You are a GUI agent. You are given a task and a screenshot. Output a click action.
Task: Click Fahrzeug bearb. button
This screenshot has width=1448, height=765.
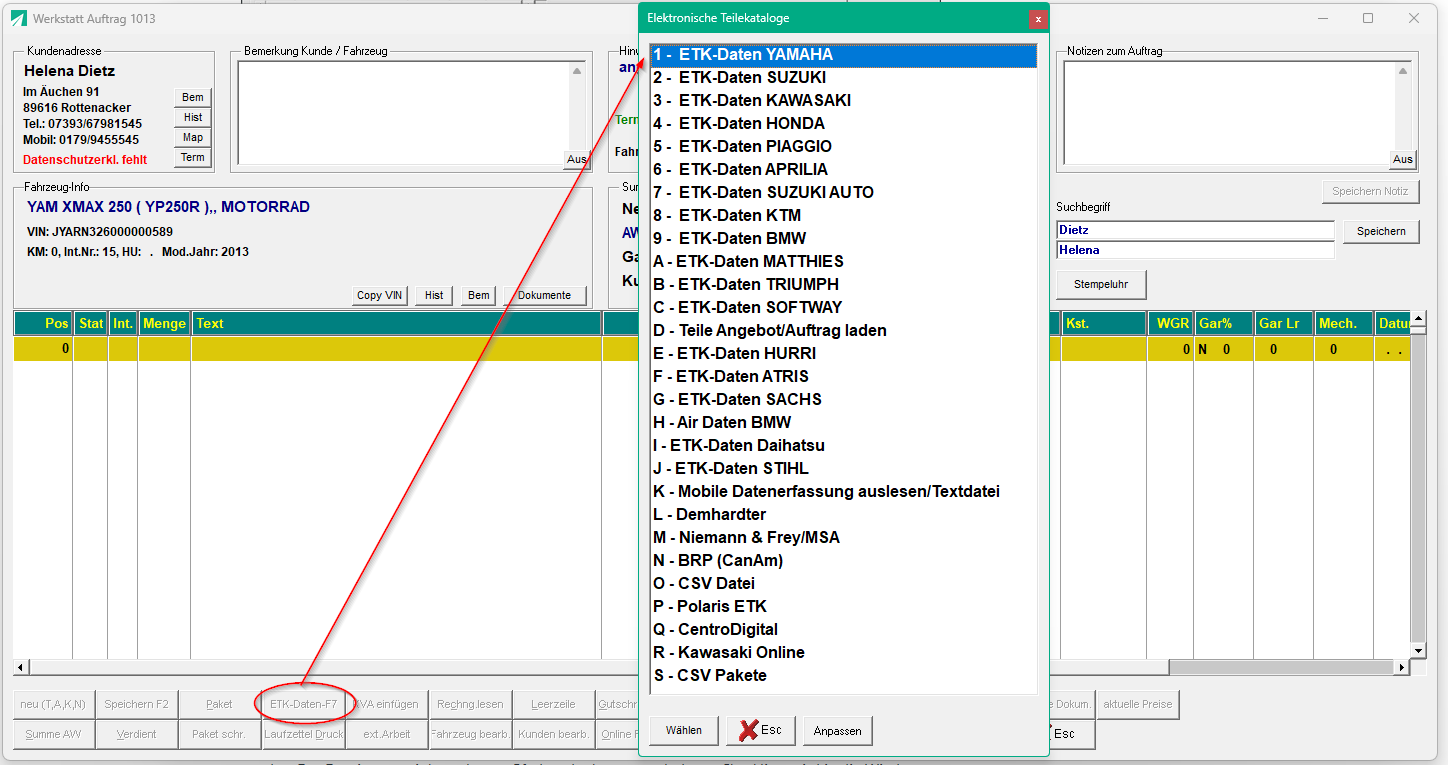tap(470, 734)
